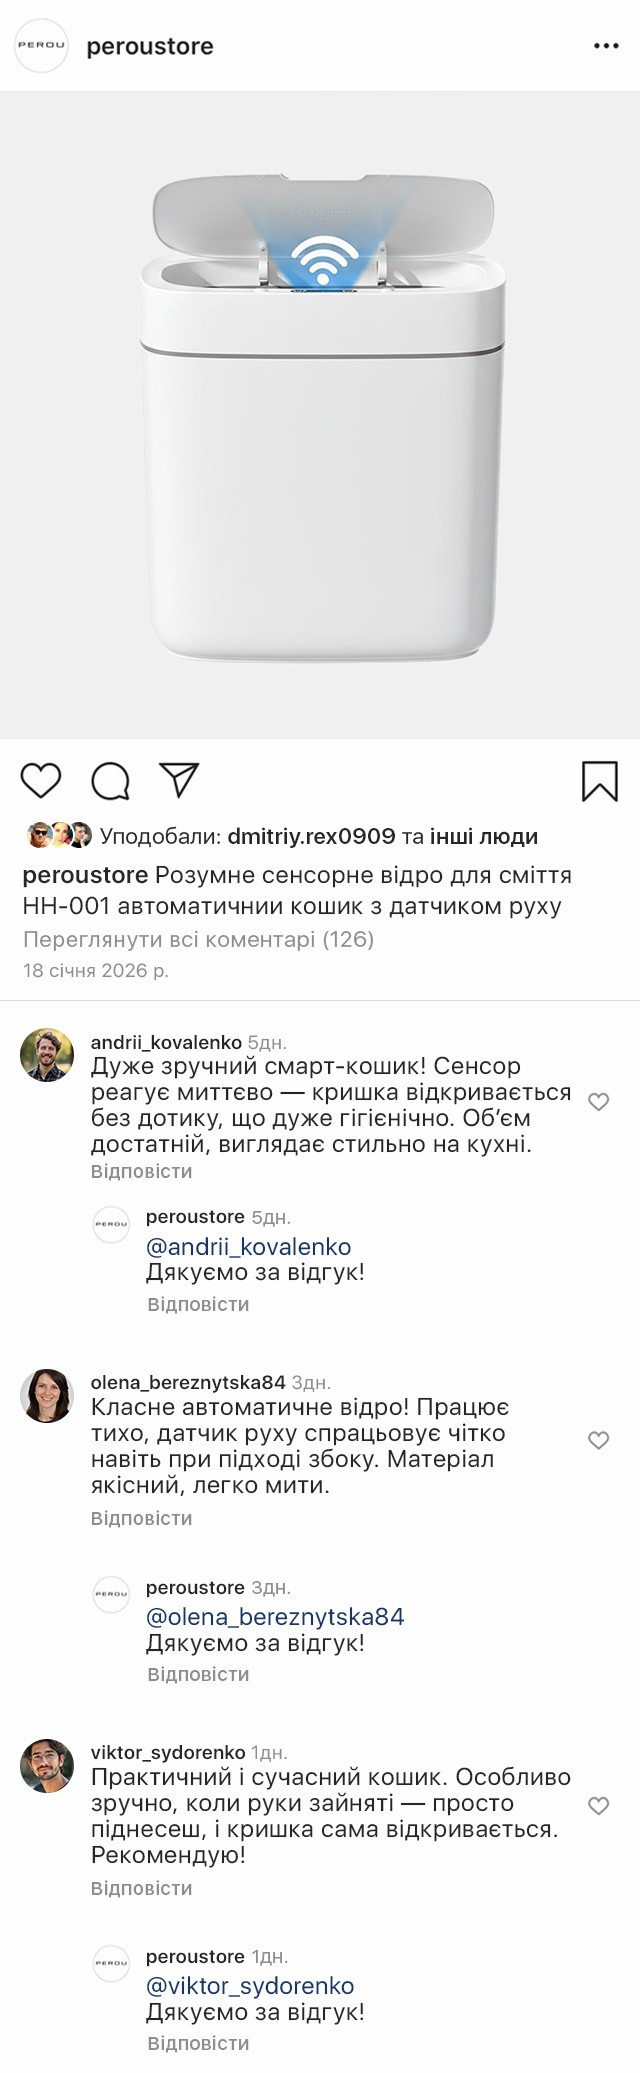Open the @olena_bereznytska84 mention link

coord(275,1617)
